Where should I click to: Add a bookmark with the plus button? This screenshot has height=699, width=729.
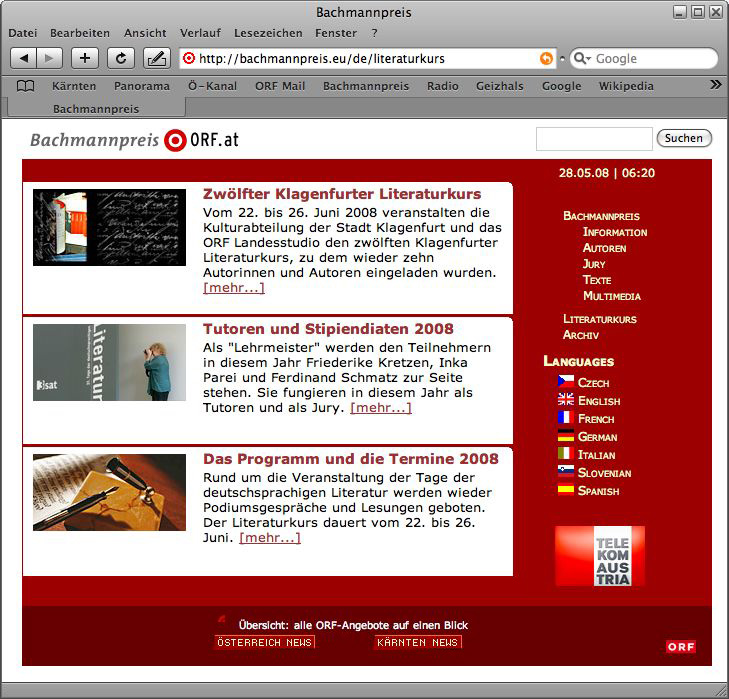click(85, 58)
